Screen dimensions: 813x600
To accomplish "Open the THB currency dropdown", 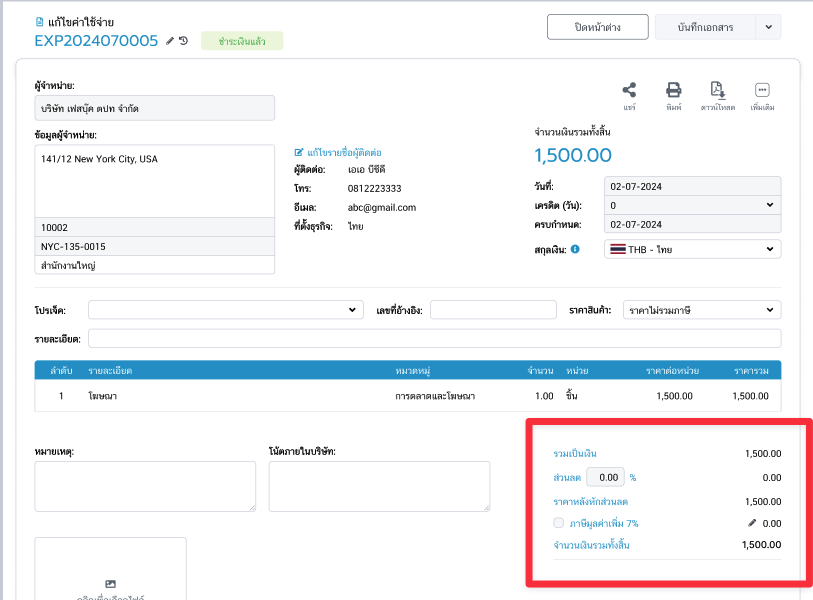I will [x=692, y=250].
